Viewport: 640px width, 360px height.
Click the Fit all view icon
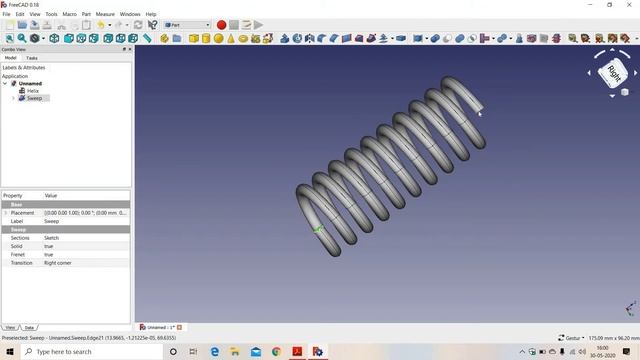pyautogui.click(x=9, y=38)
